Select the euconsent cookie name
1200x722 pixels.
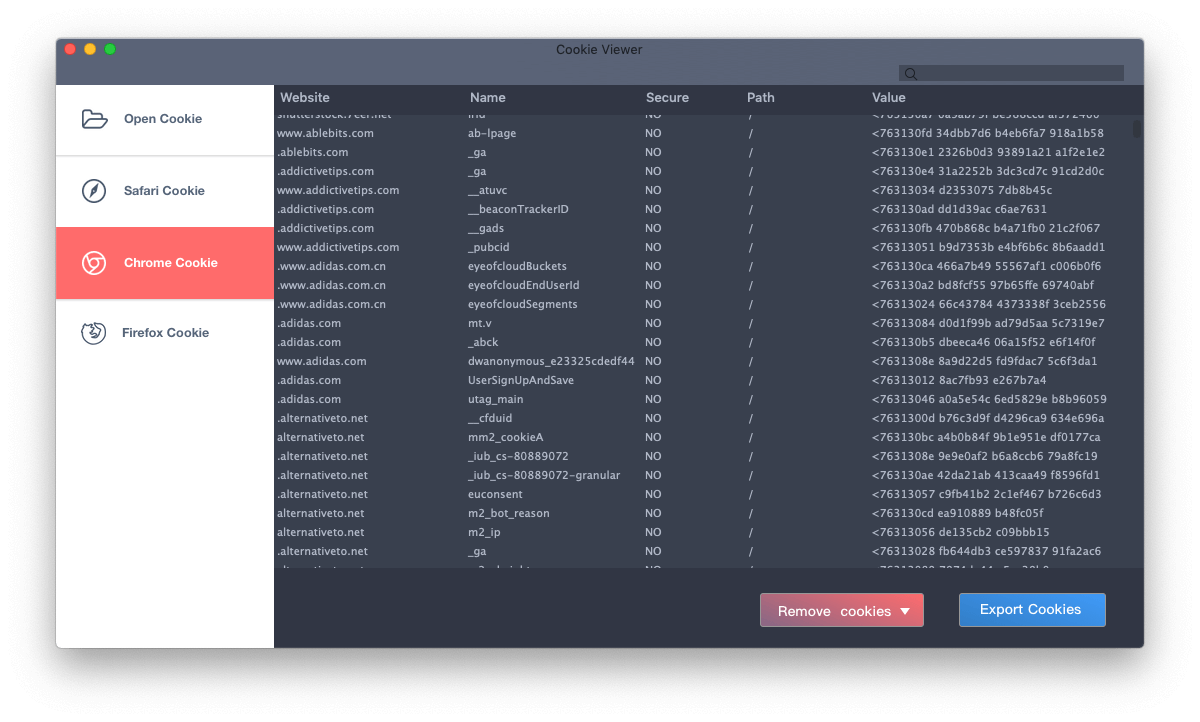tap(495, 494)
